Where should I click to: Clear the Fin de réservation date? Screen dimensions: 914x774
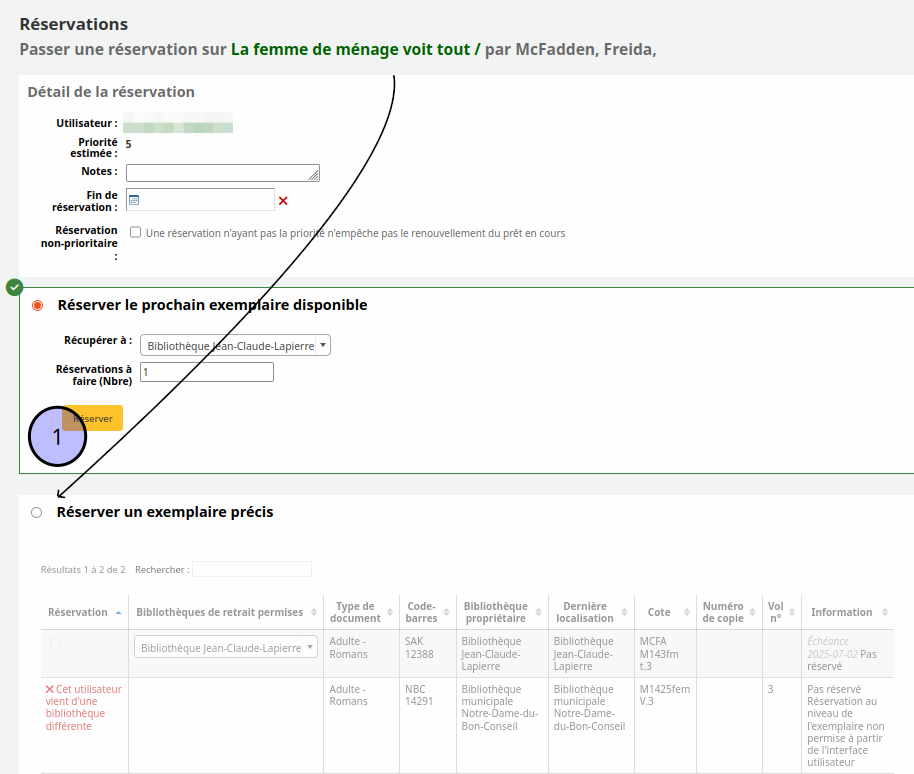[x=283, y=200]
